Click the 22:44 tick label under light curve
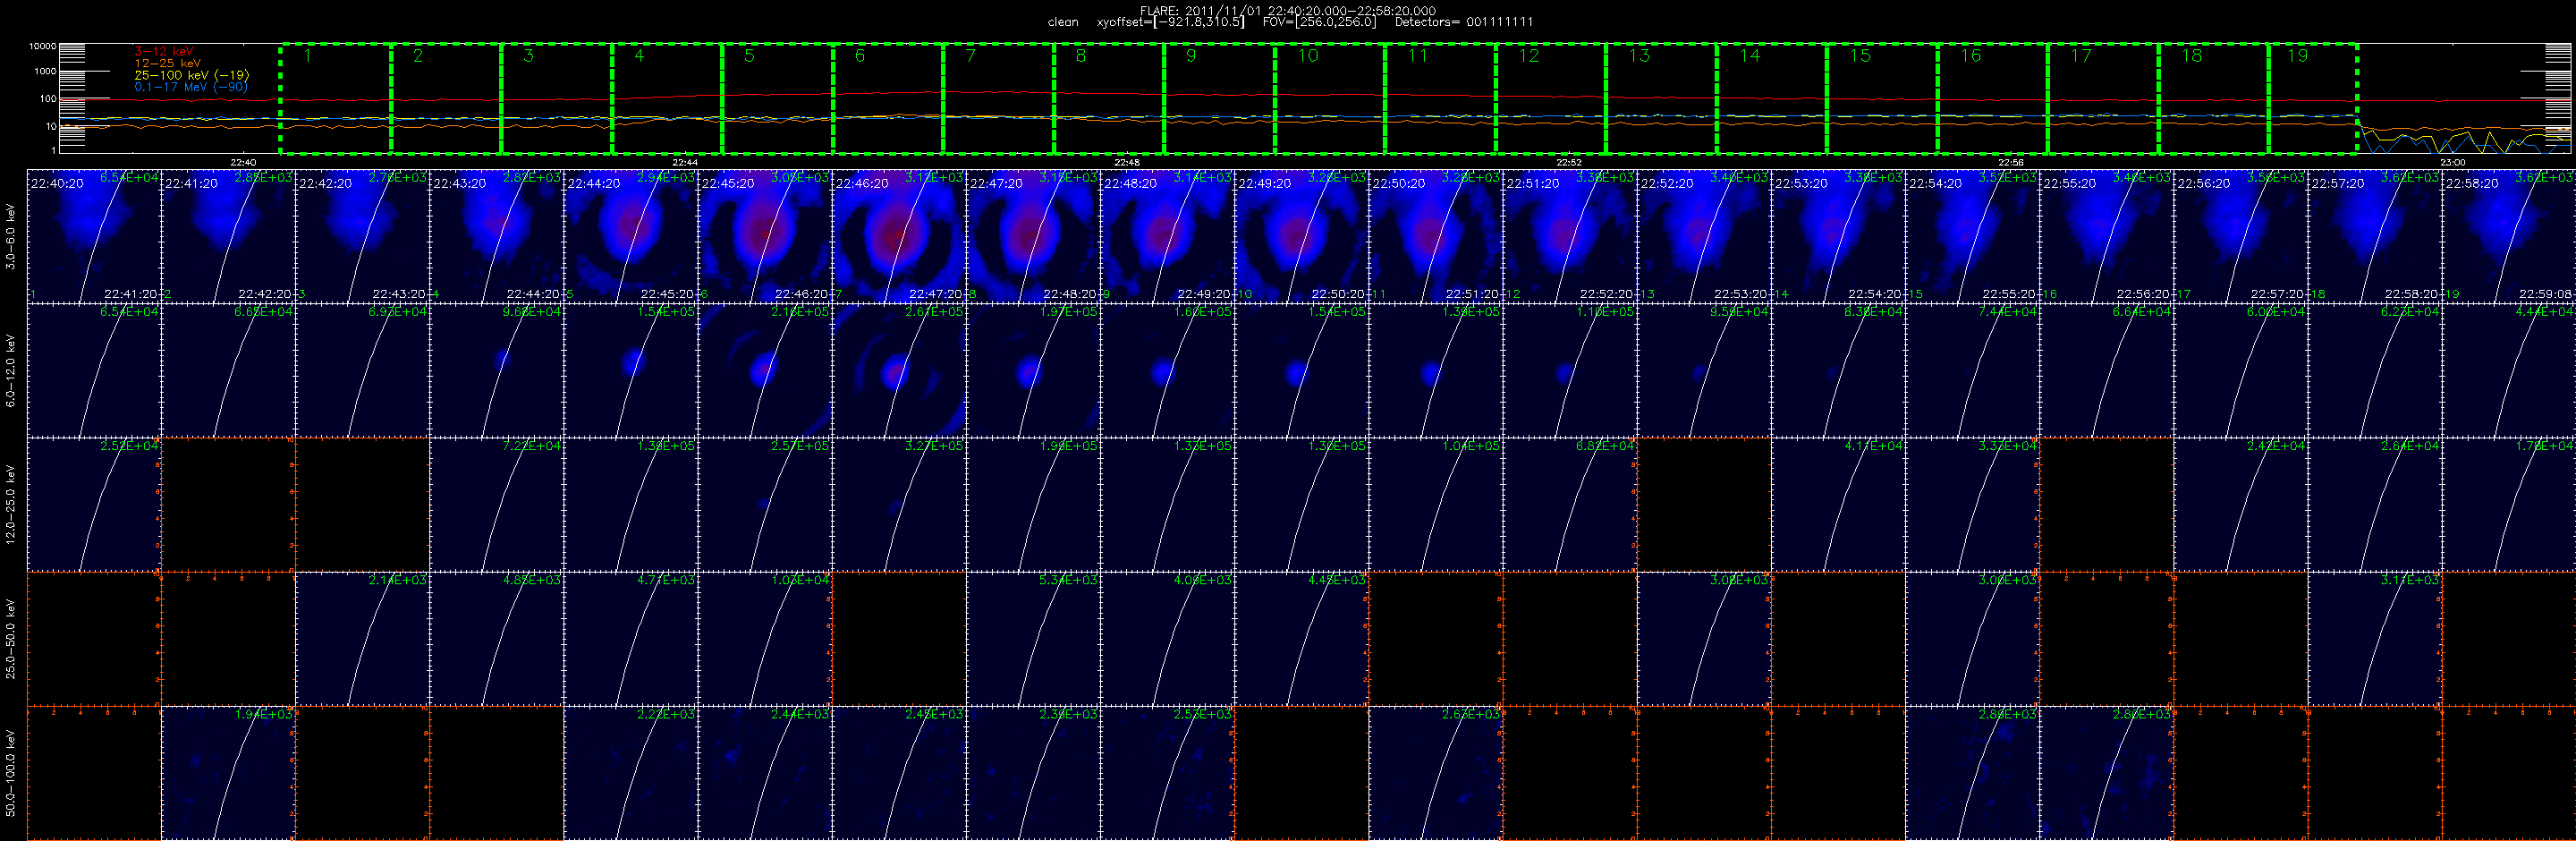 pos(685,162)
